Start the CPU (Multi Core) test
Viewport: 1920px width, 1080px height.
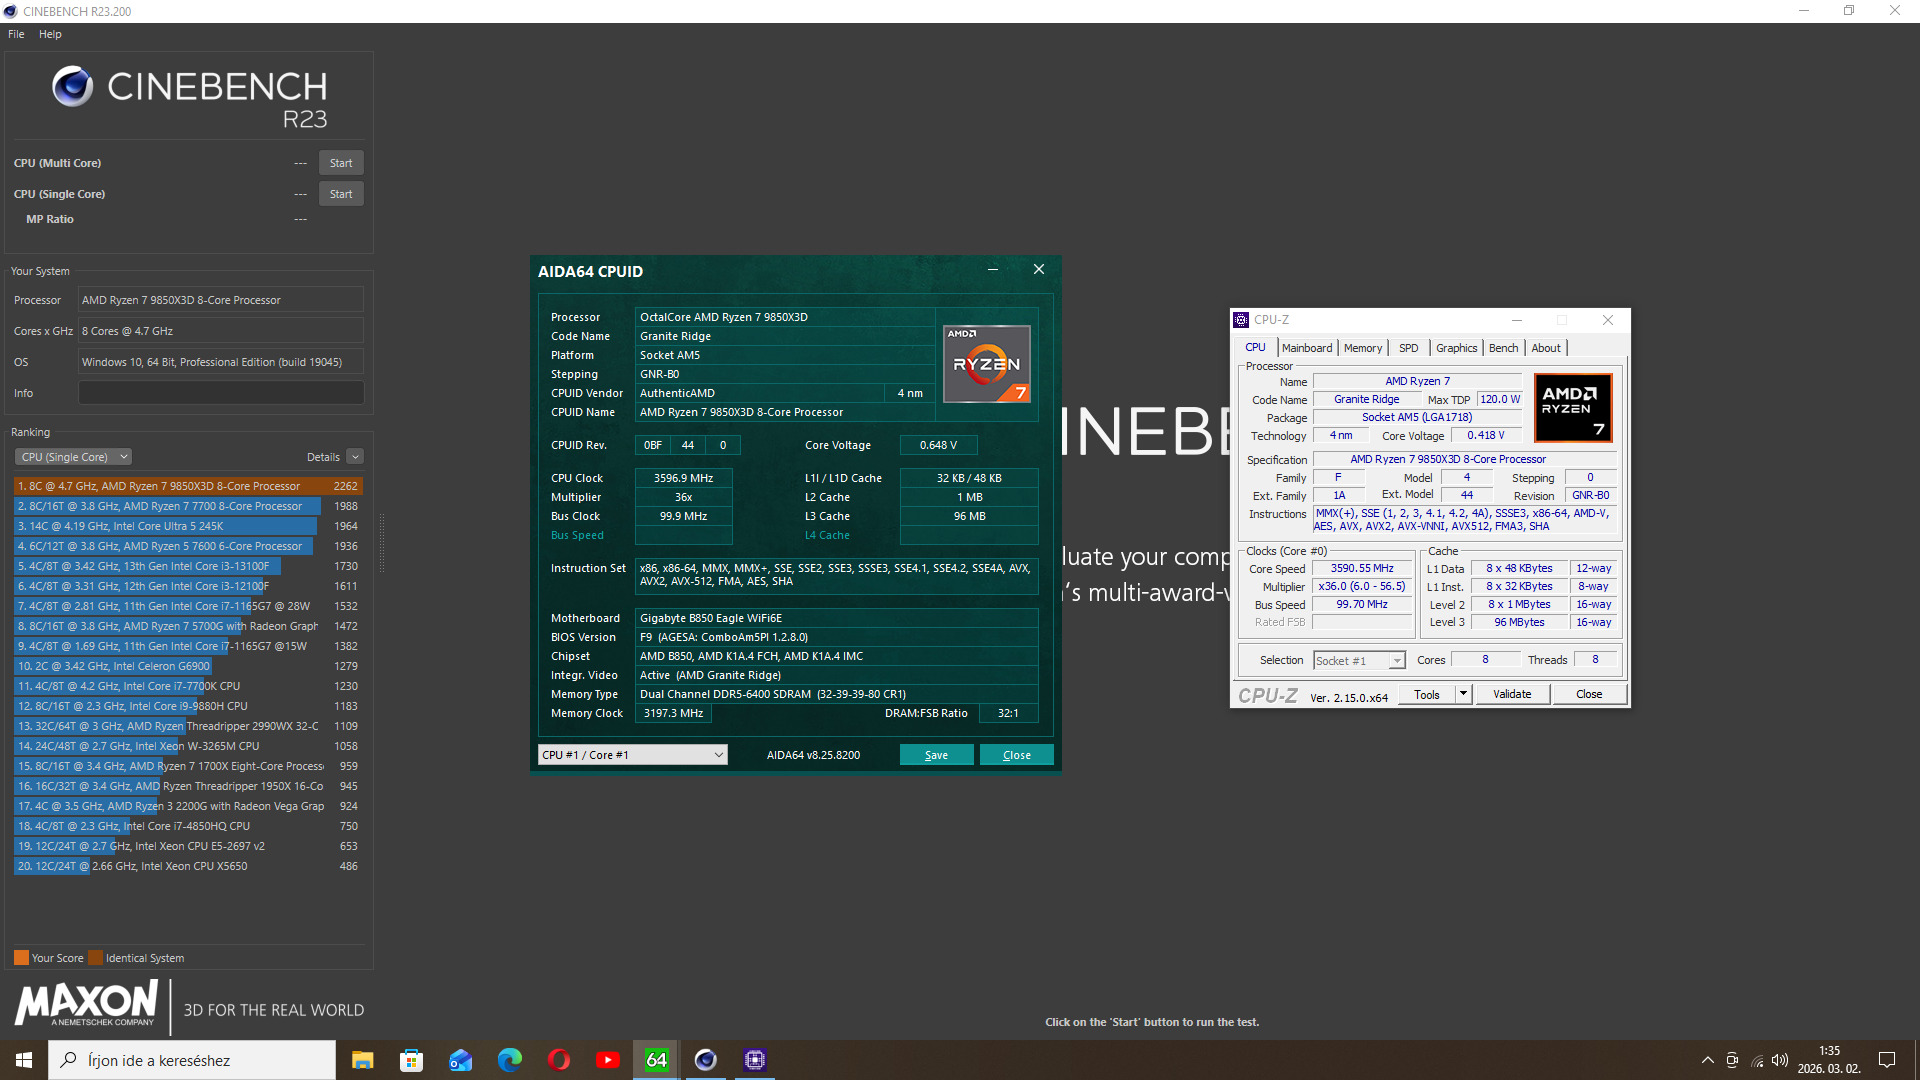[x=340, y=163]
